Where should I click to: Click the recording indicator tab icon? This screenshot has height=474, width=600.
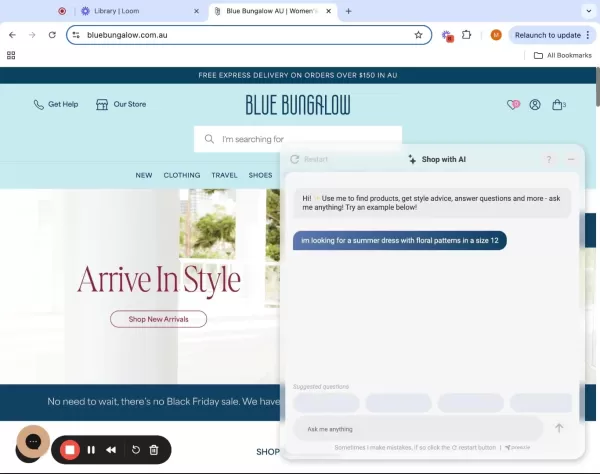[x=62, y=11]
